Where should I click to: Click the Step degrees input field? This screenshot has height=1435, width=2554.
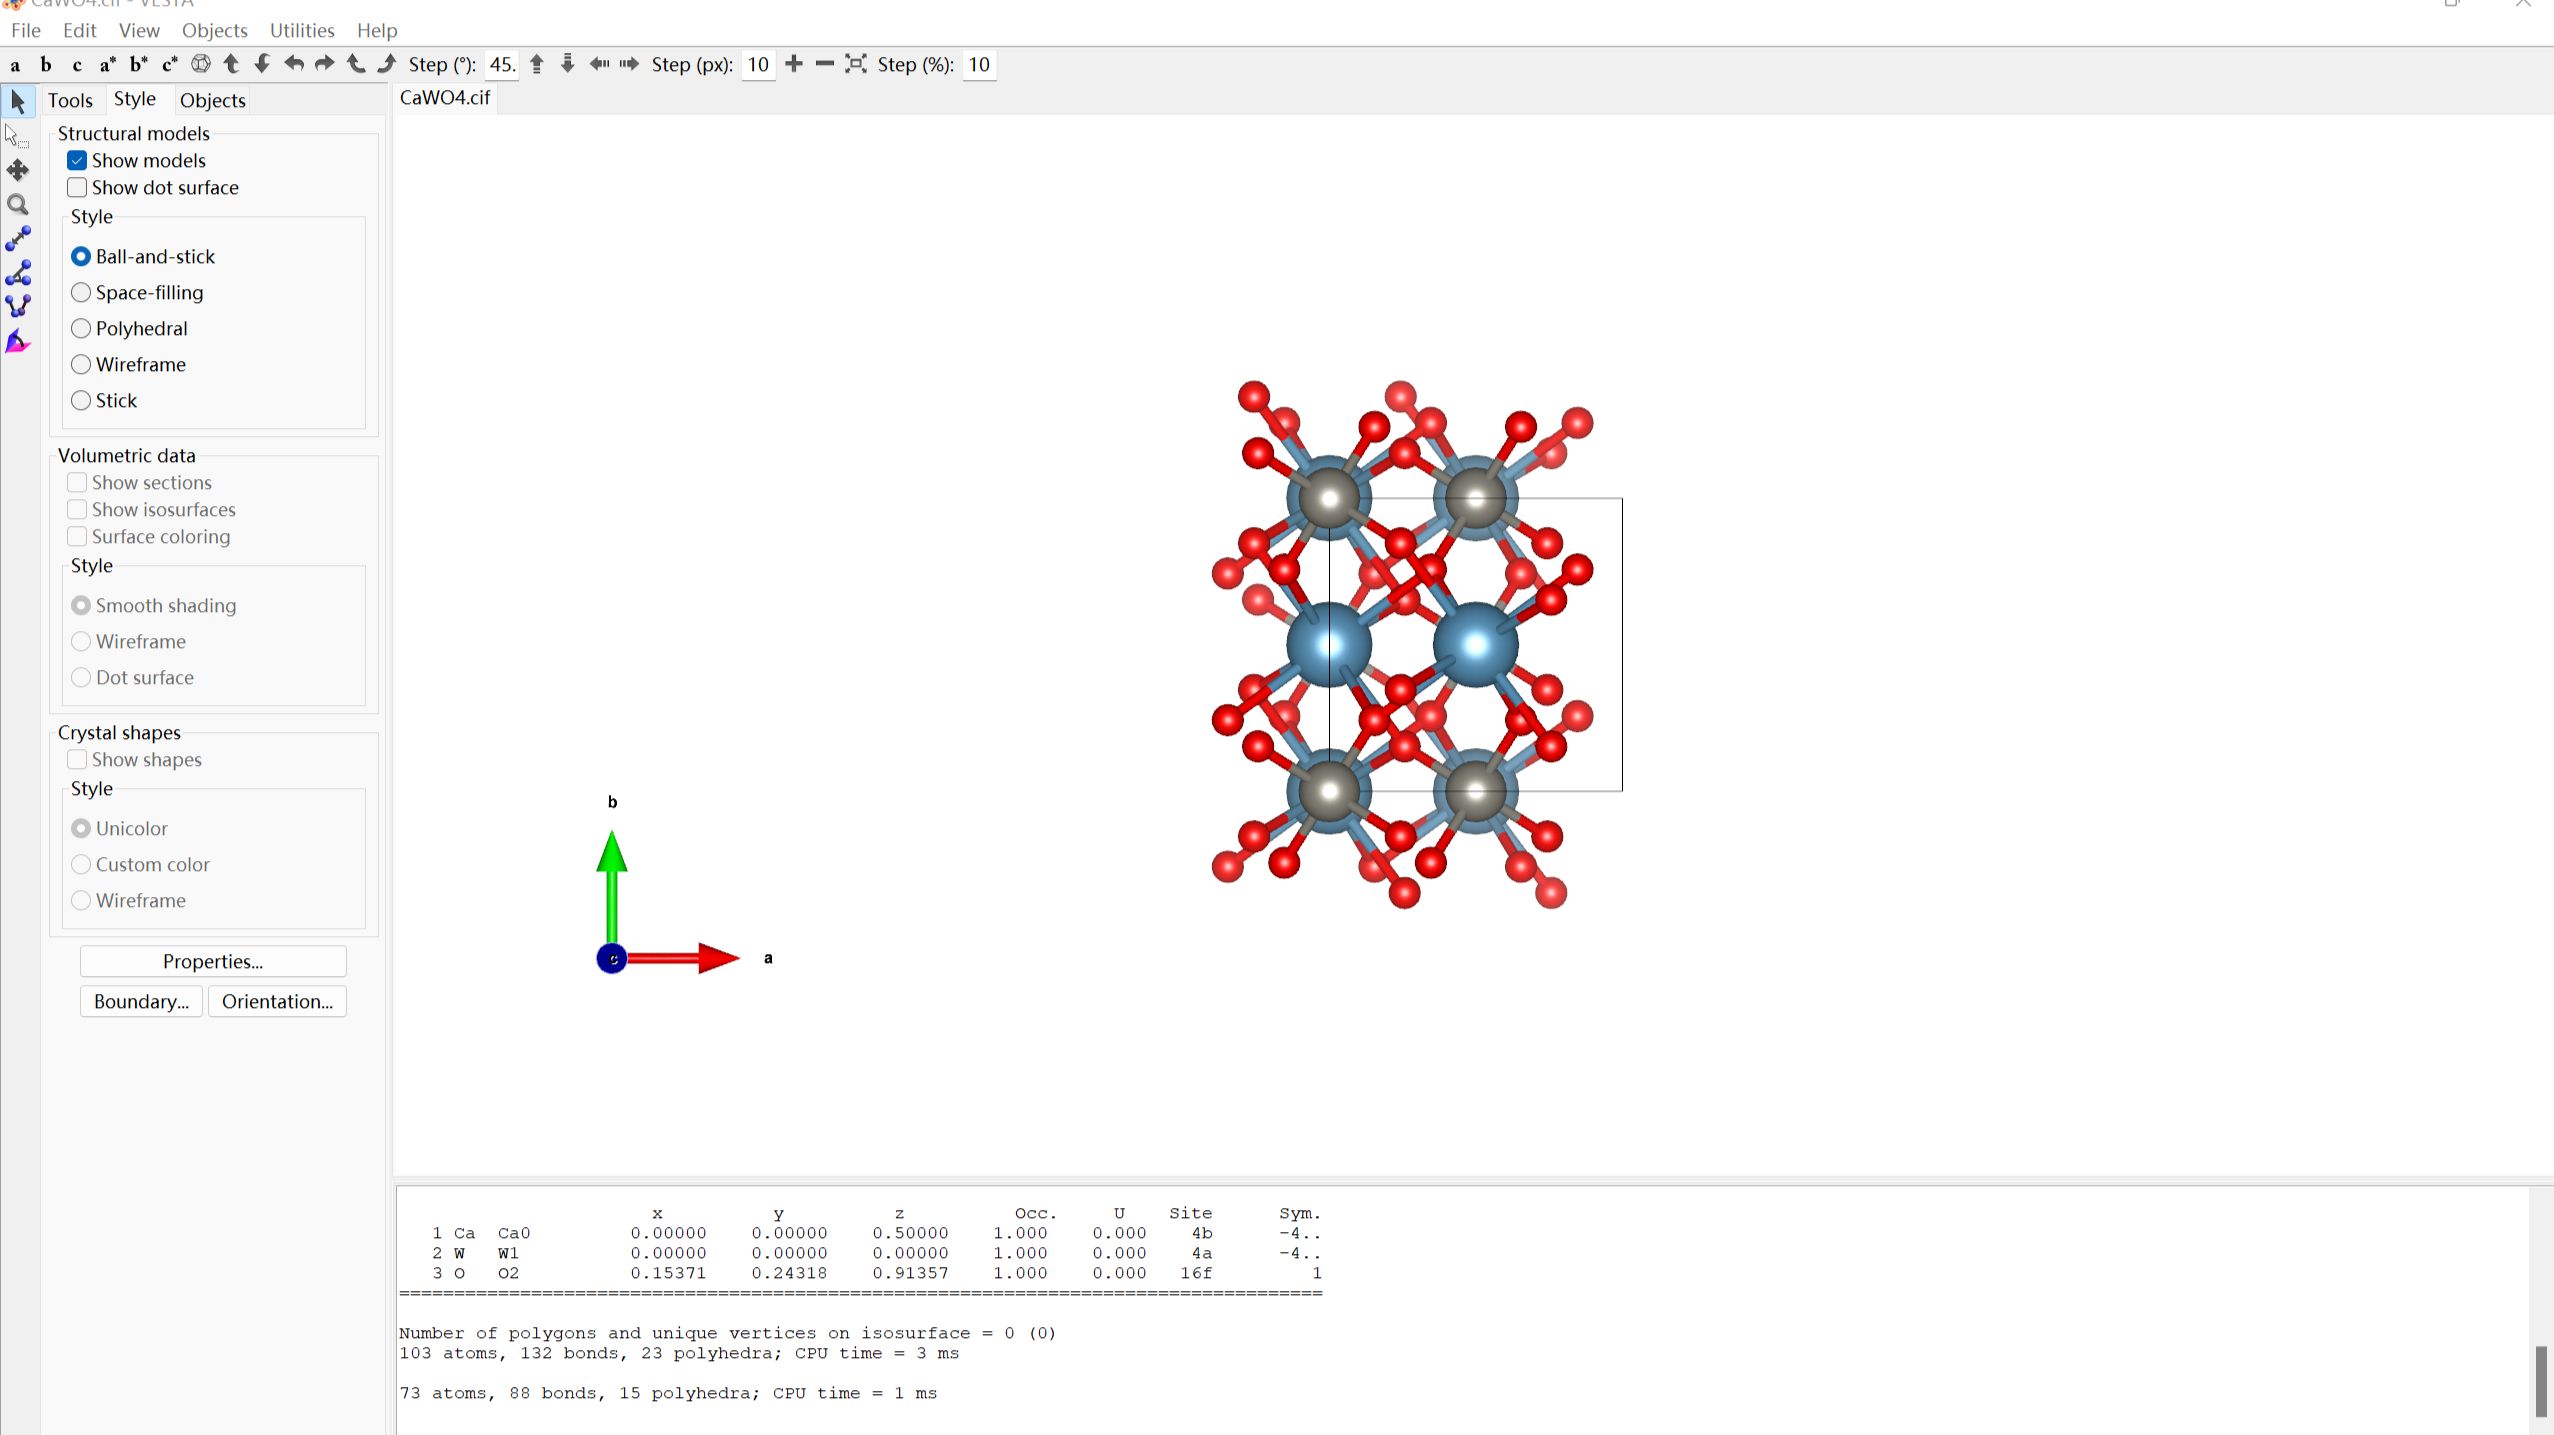click(502, 65)
